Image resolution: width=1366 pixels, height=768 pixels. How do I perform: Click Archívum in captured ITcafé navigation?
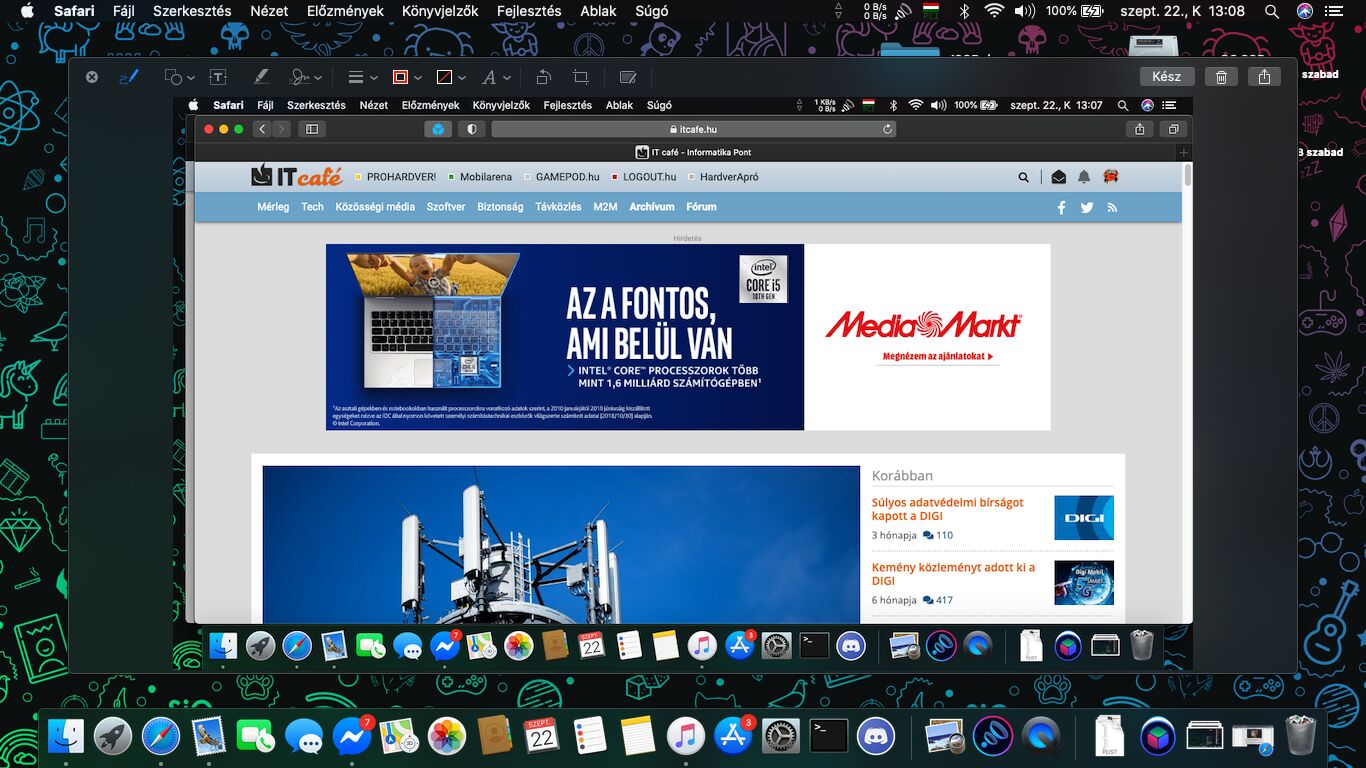coord(652,207)
